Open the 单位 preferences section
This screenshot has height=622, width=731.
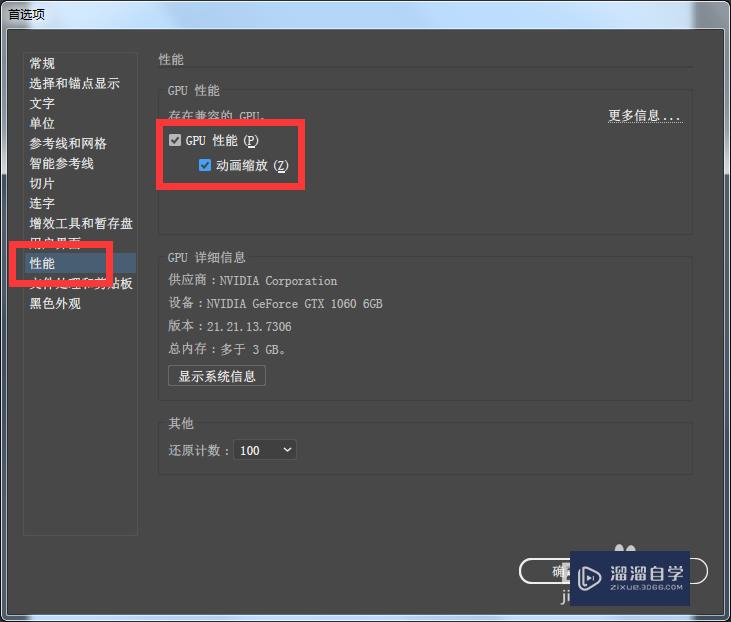42,123
